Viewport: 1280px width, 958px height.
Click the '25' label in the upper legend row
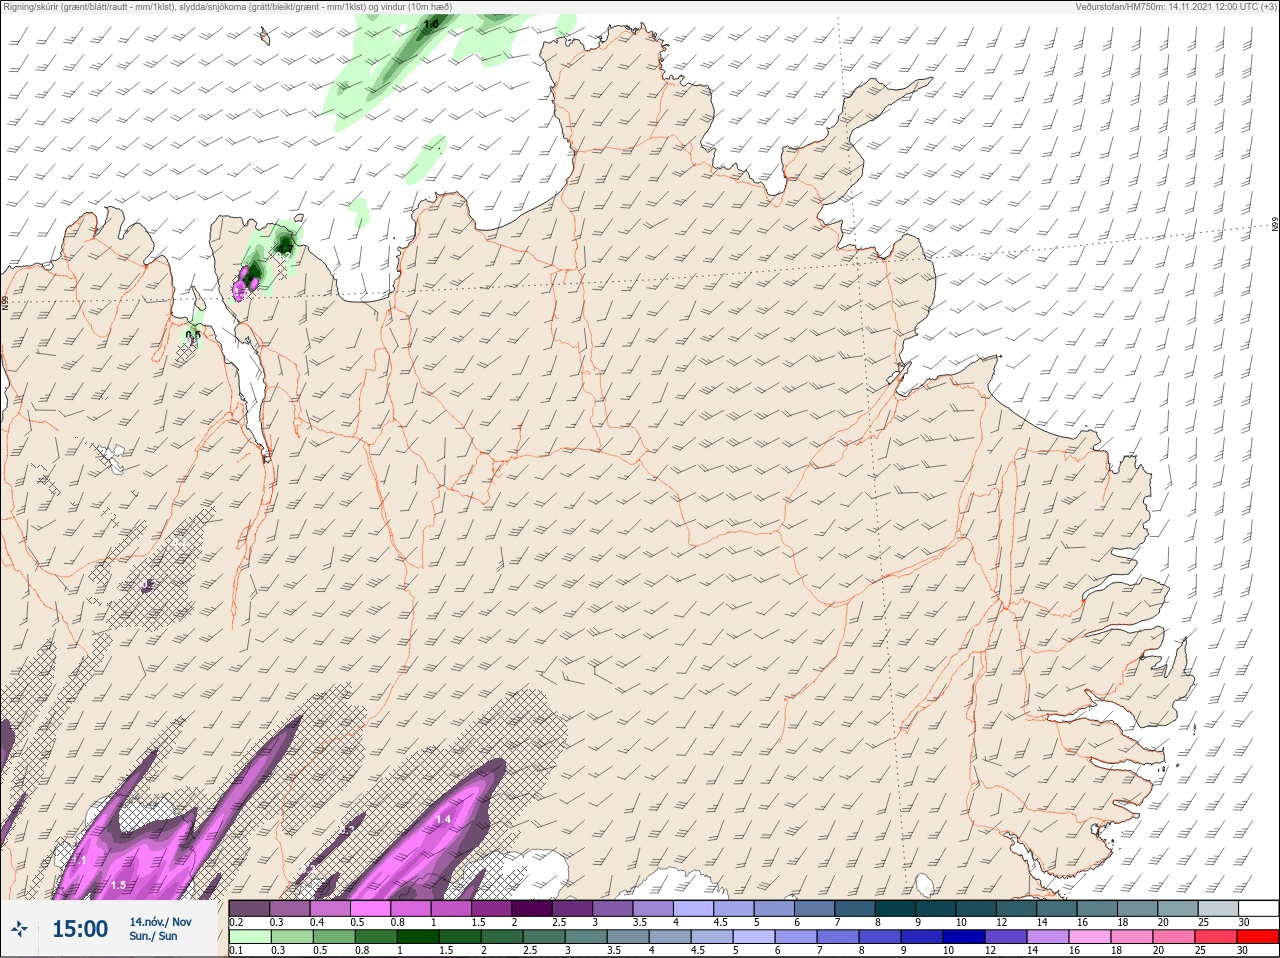click(1203, 922)
